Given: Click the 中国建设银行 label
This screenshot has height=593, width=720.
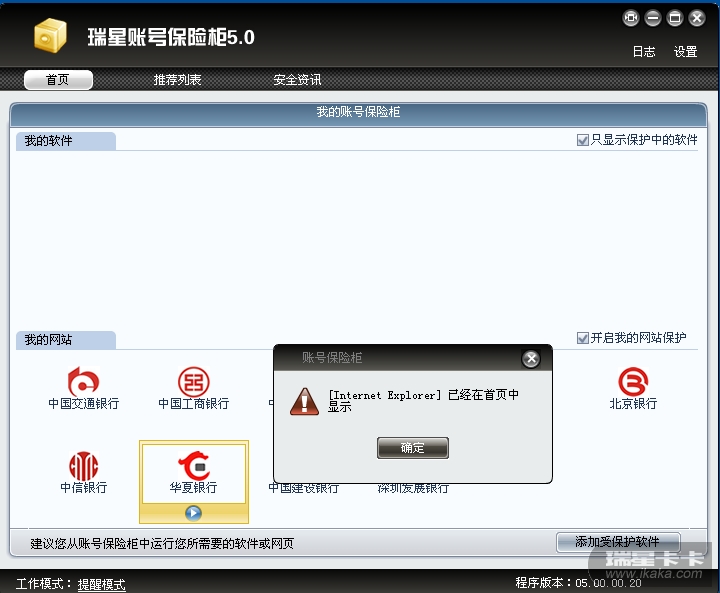Looking at the screenshot, I should click(304, 488).
